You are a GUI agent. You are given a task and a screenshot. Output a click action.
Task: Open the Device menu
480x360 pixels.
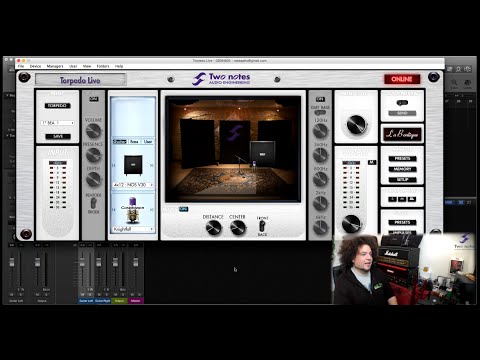click(x=35, y=66)
